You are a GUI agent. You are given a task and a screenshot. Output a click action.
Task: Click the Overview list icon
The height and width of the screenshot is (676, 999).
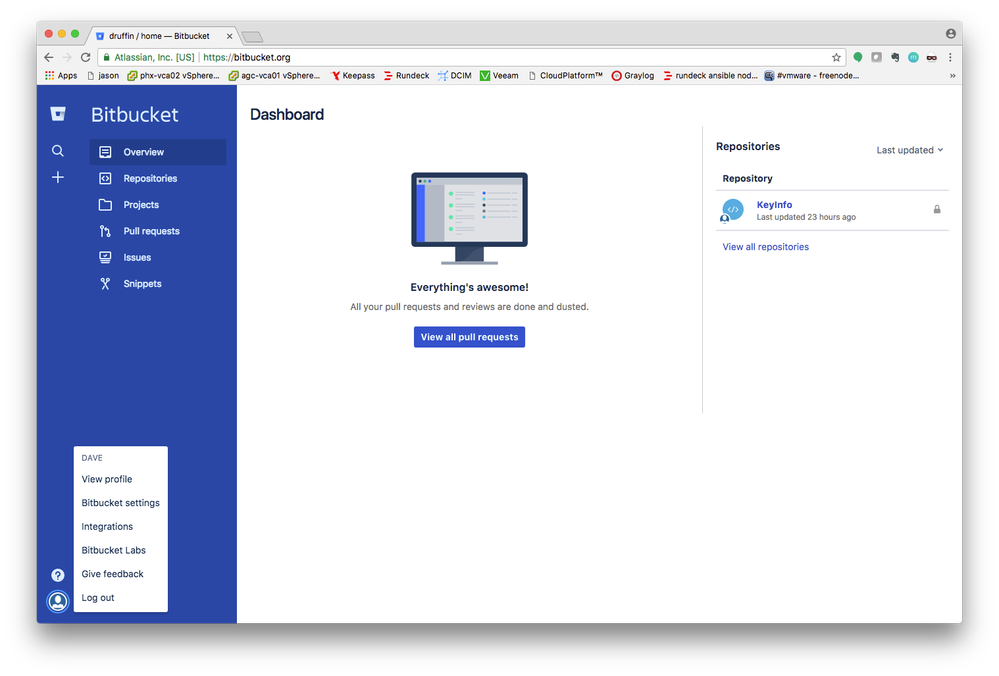coord(105,152)
